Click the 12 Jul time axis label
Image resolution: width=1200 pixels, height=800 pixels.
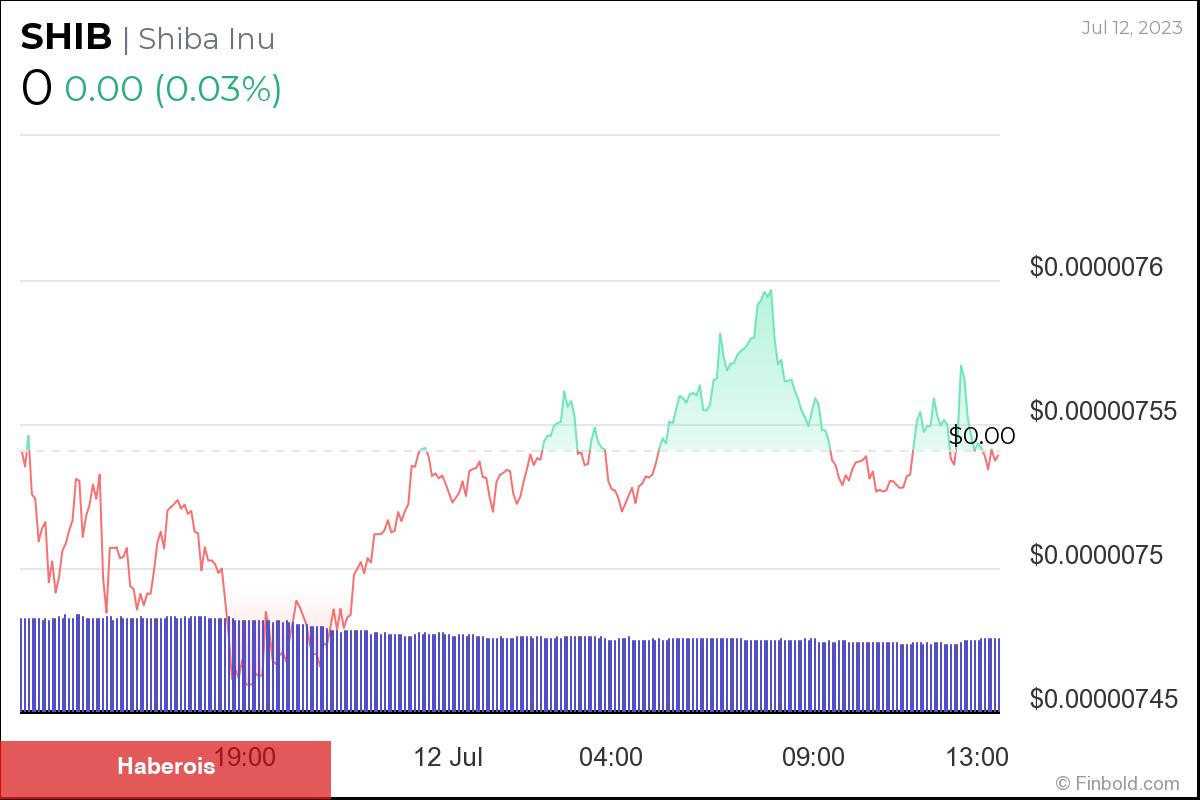coord(448,757)
